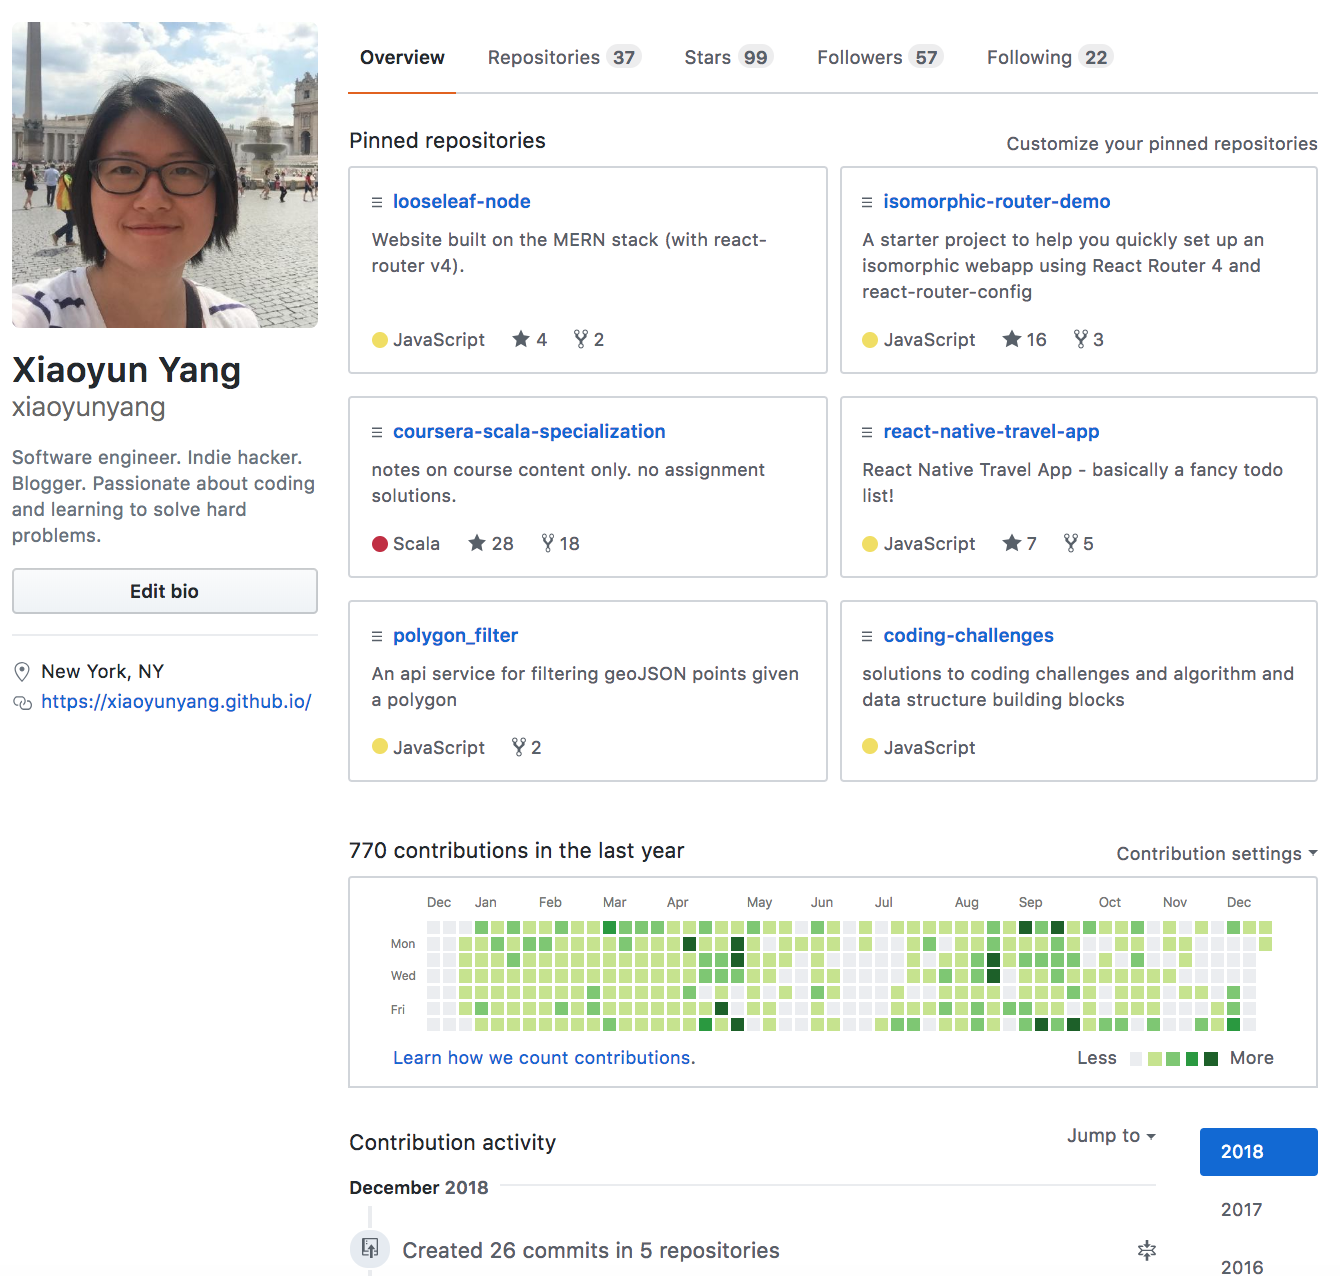1340x1276 pixels.
Task: Switch to the Overview tab
Action: coord(402,58)
